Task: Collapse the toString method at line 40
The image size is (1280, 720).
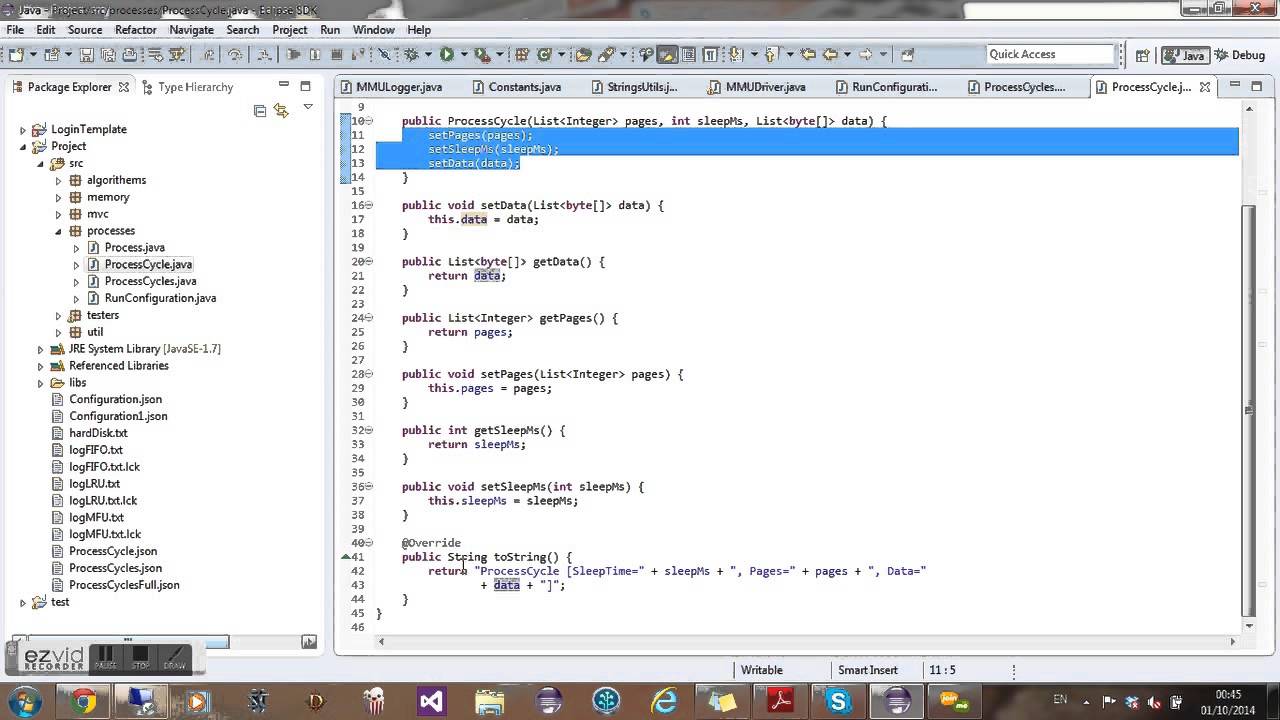Action: point(369,543)
